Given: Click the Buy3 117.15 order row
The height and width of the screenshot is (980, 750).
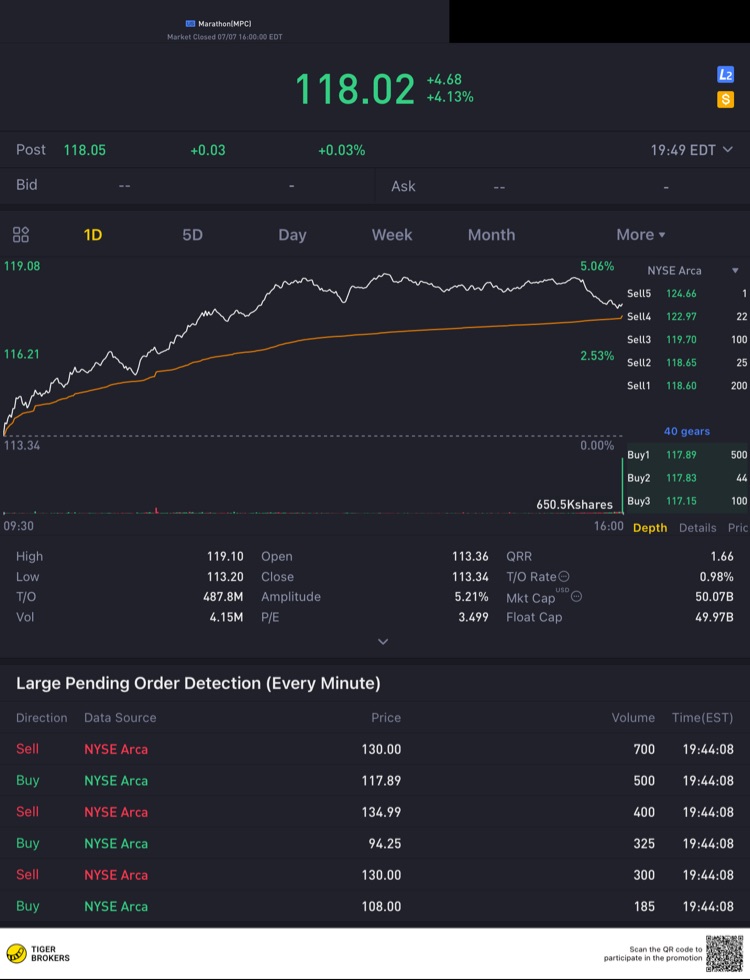Looking at the screenshot, I should pyautogui.click(x=687, y=501).
